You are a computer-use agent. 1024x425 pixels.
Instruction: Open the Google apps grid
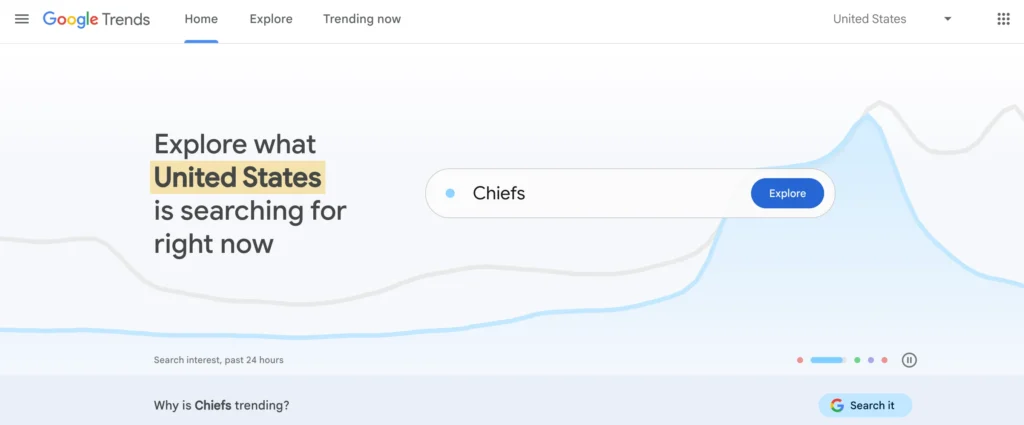click(x=1003, y=19)
